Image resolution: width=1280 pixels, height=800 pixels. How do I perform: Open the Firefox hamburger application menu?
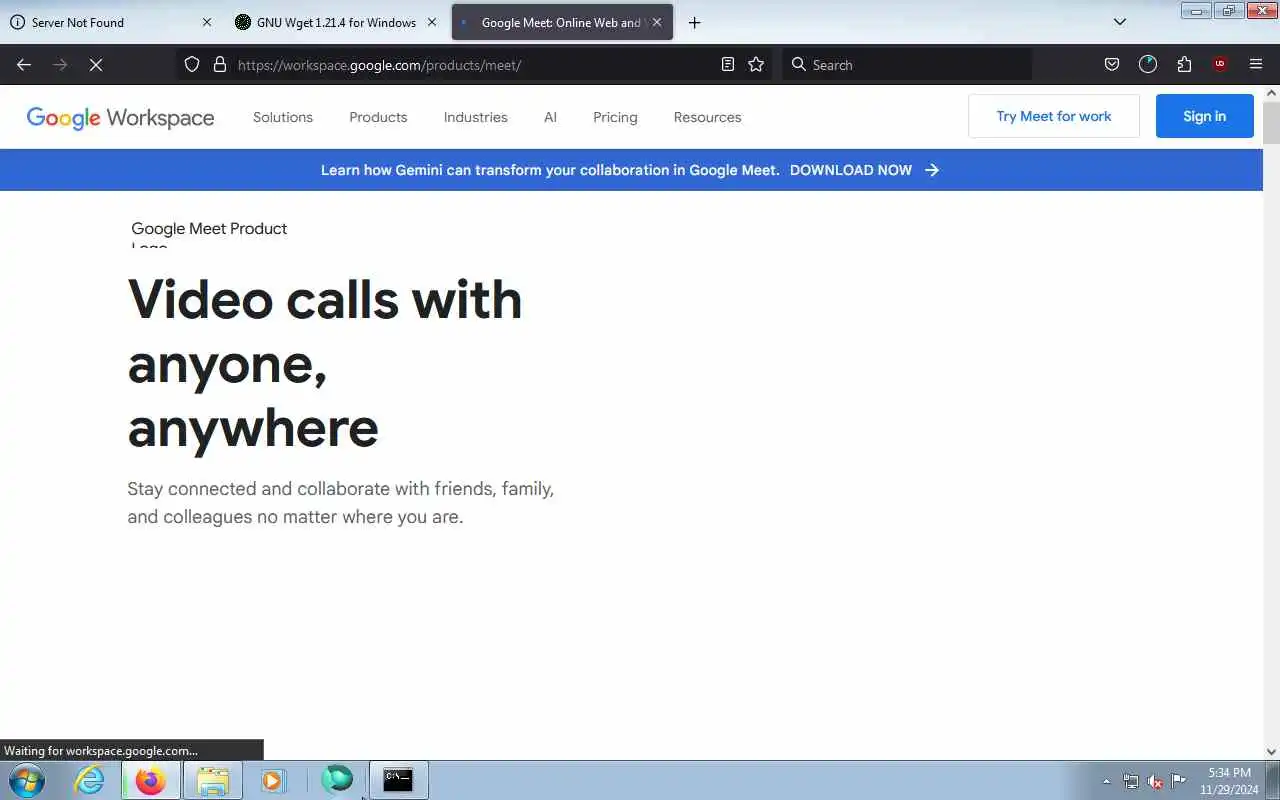[x=1256, y=64]
